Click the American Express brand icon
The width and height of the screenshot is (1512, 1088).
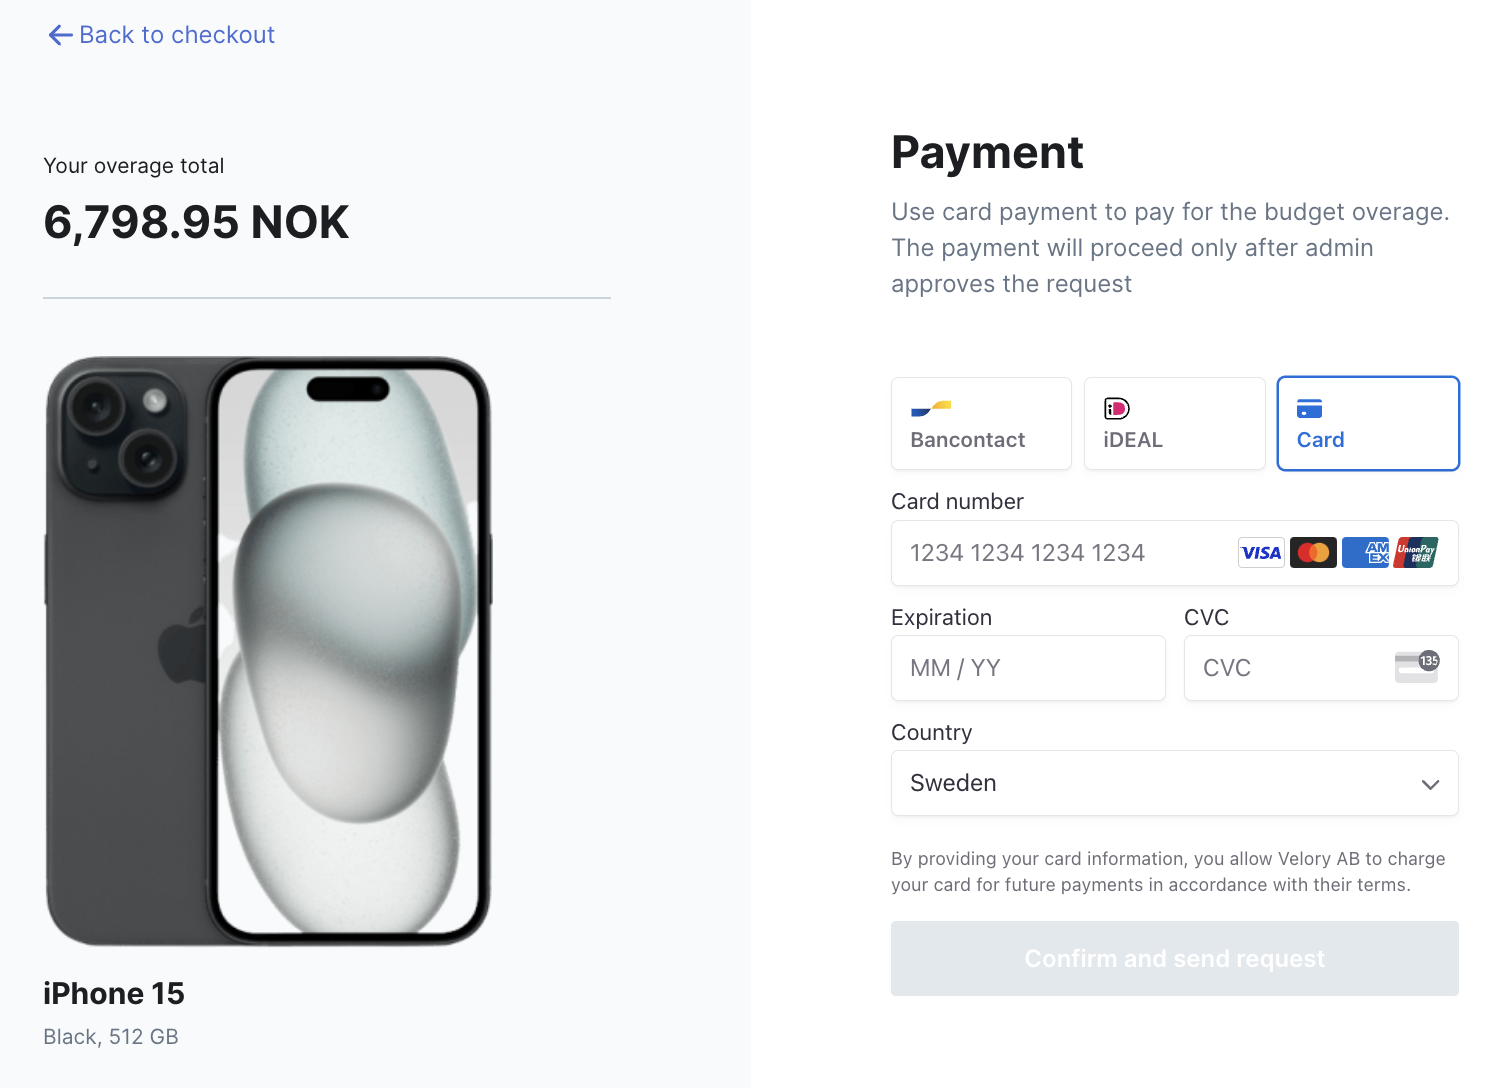[1365, 552]
